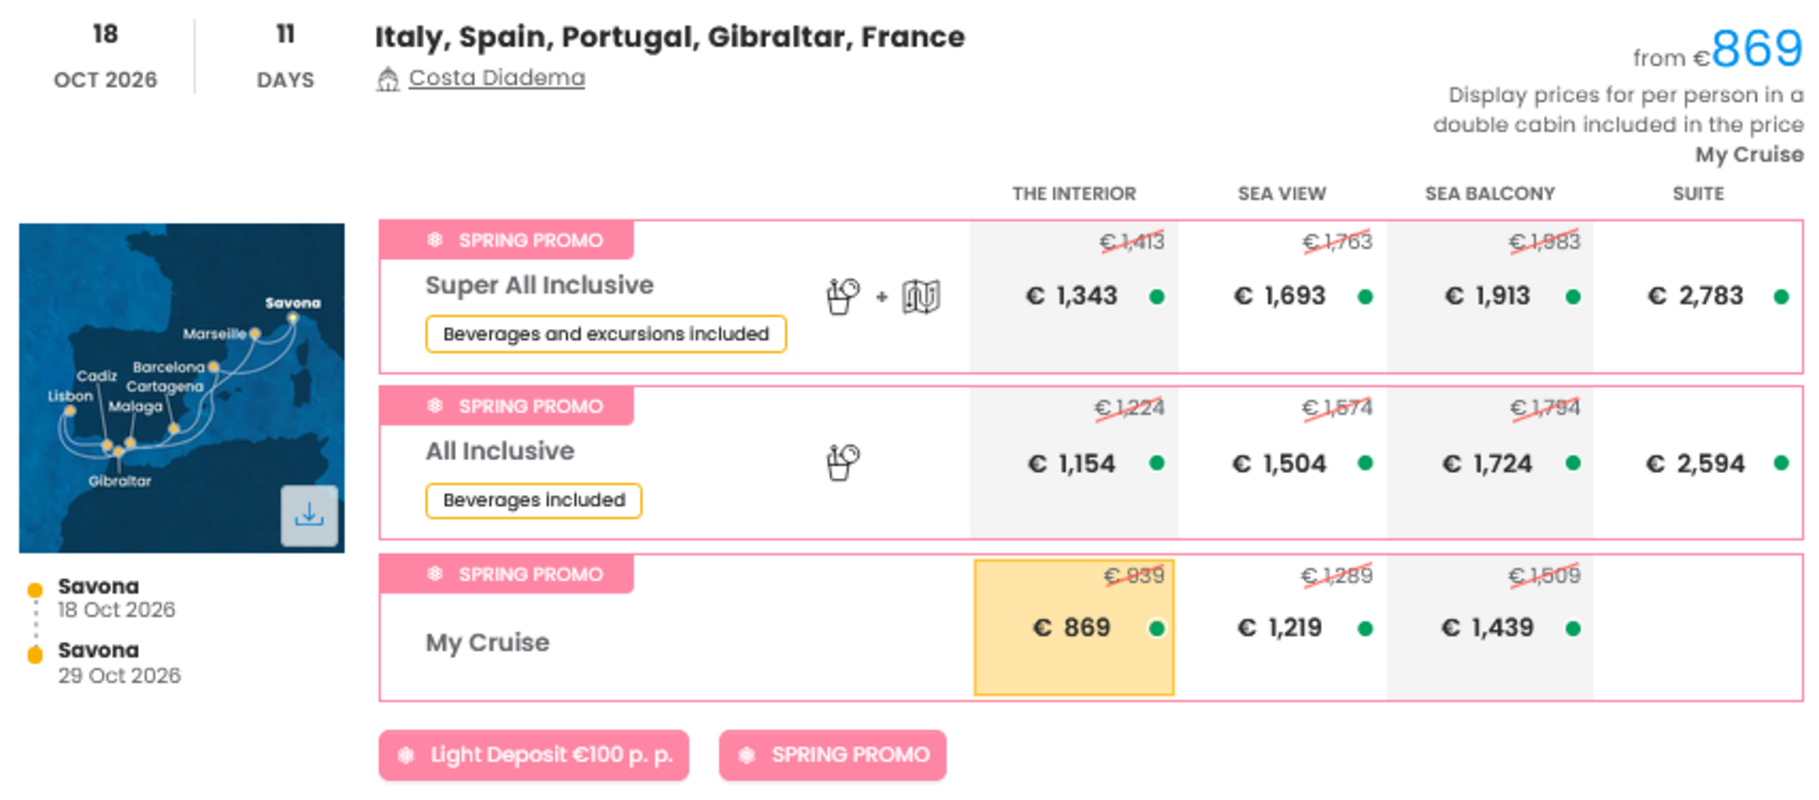Download the itinerary map image
This screenshot has width=1819, height=800.
pyautogui.click(x=309, y=515)
